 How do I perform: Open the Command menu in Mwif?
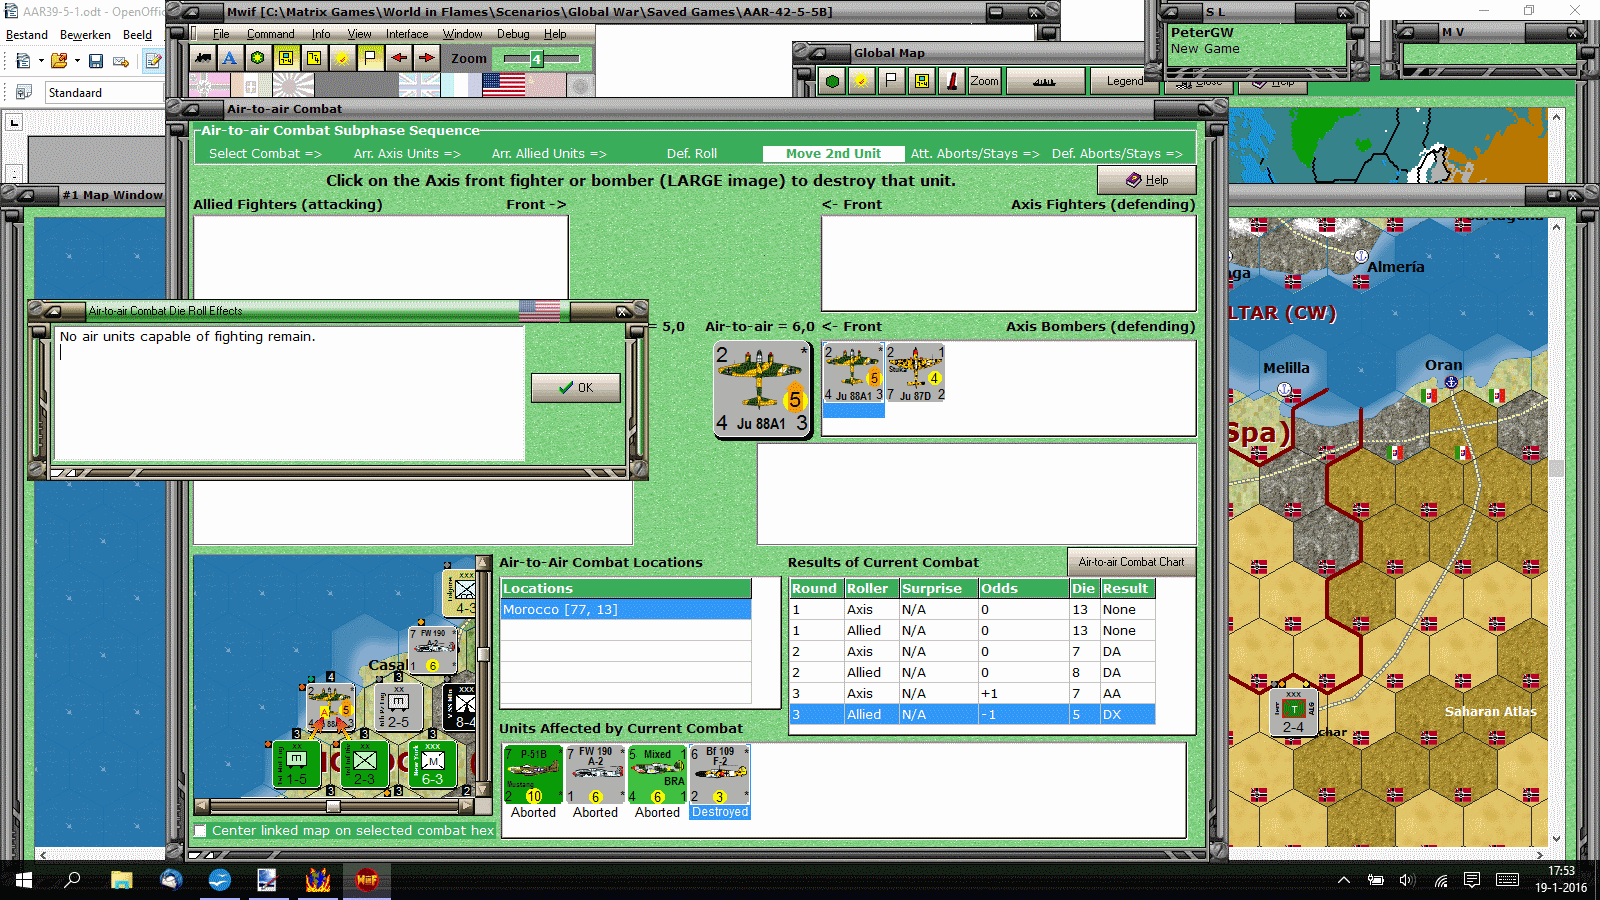(270, 34)
